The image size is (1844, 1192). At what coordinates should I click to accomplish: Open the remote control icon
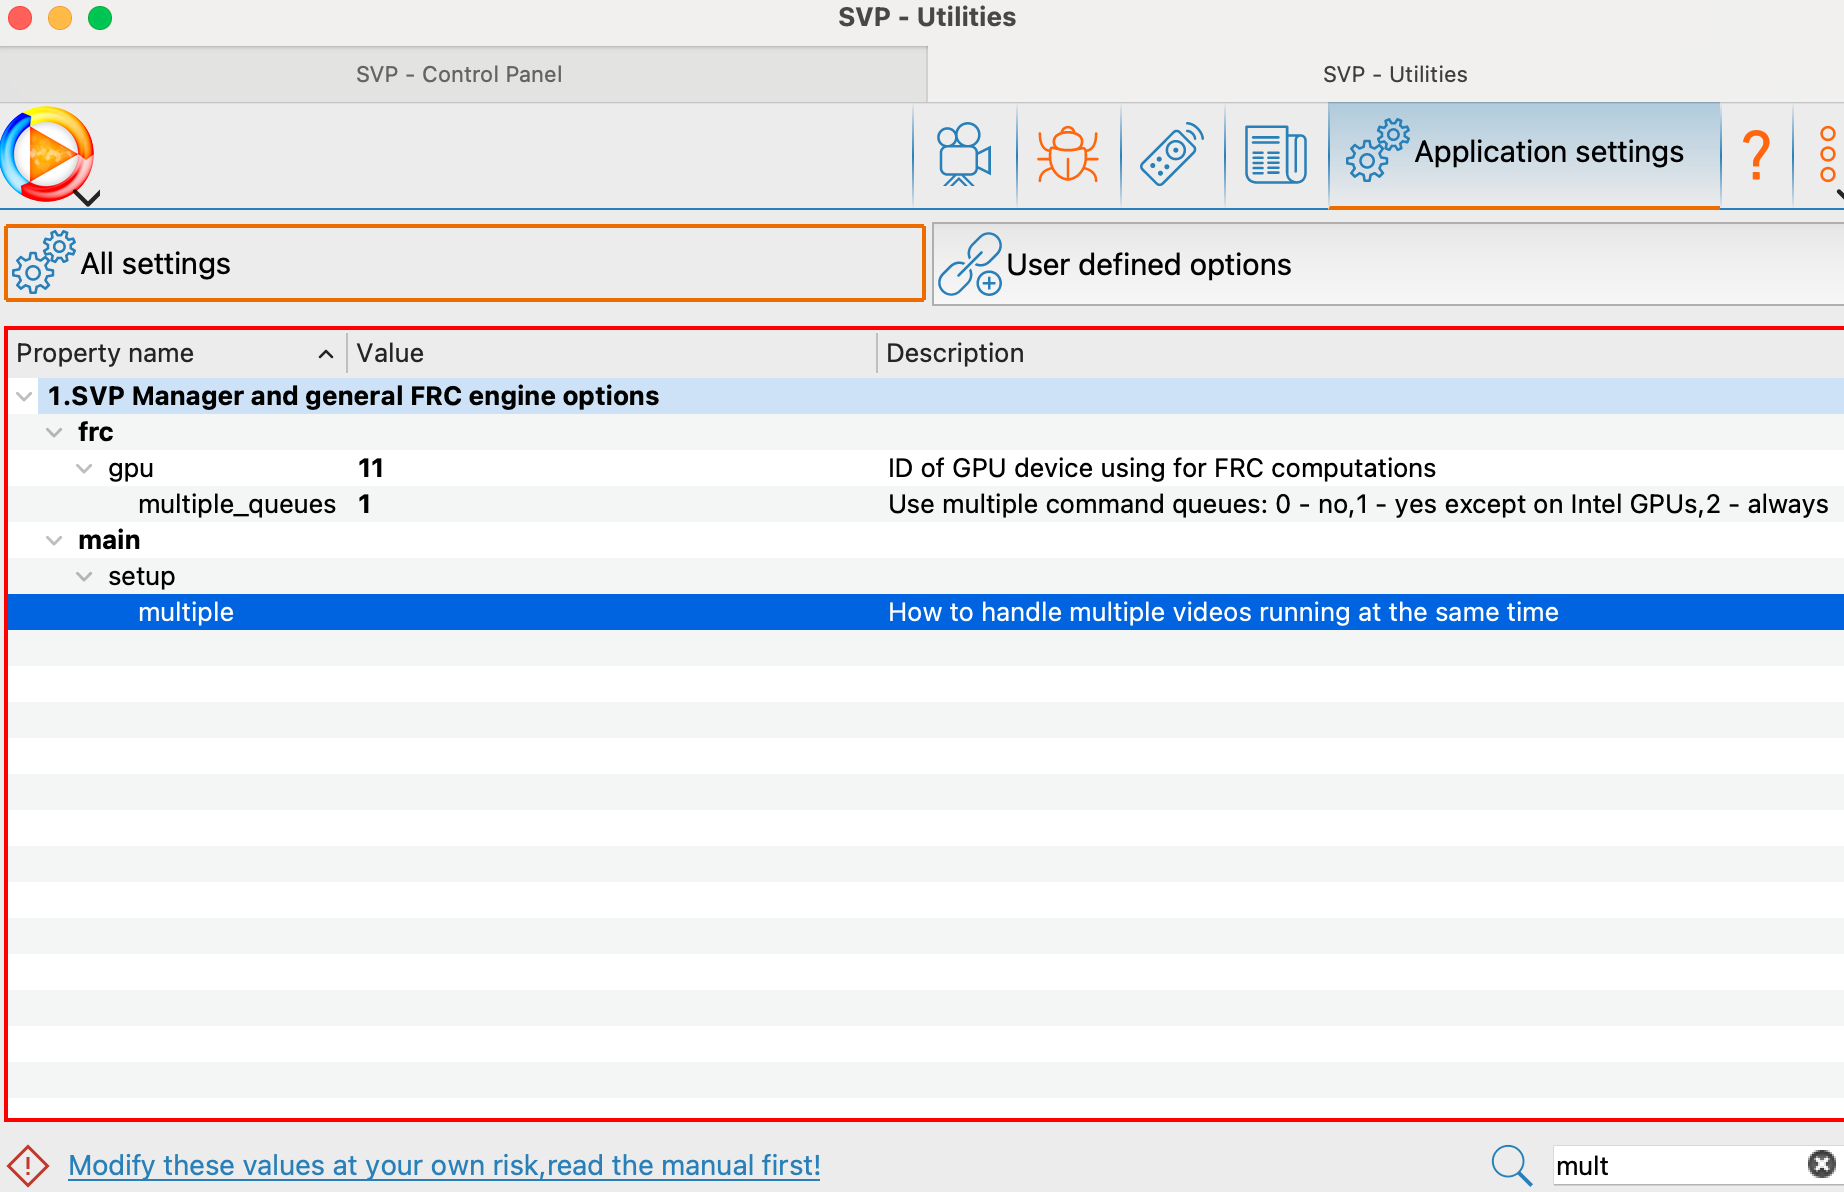click(x=1171, y=155)
